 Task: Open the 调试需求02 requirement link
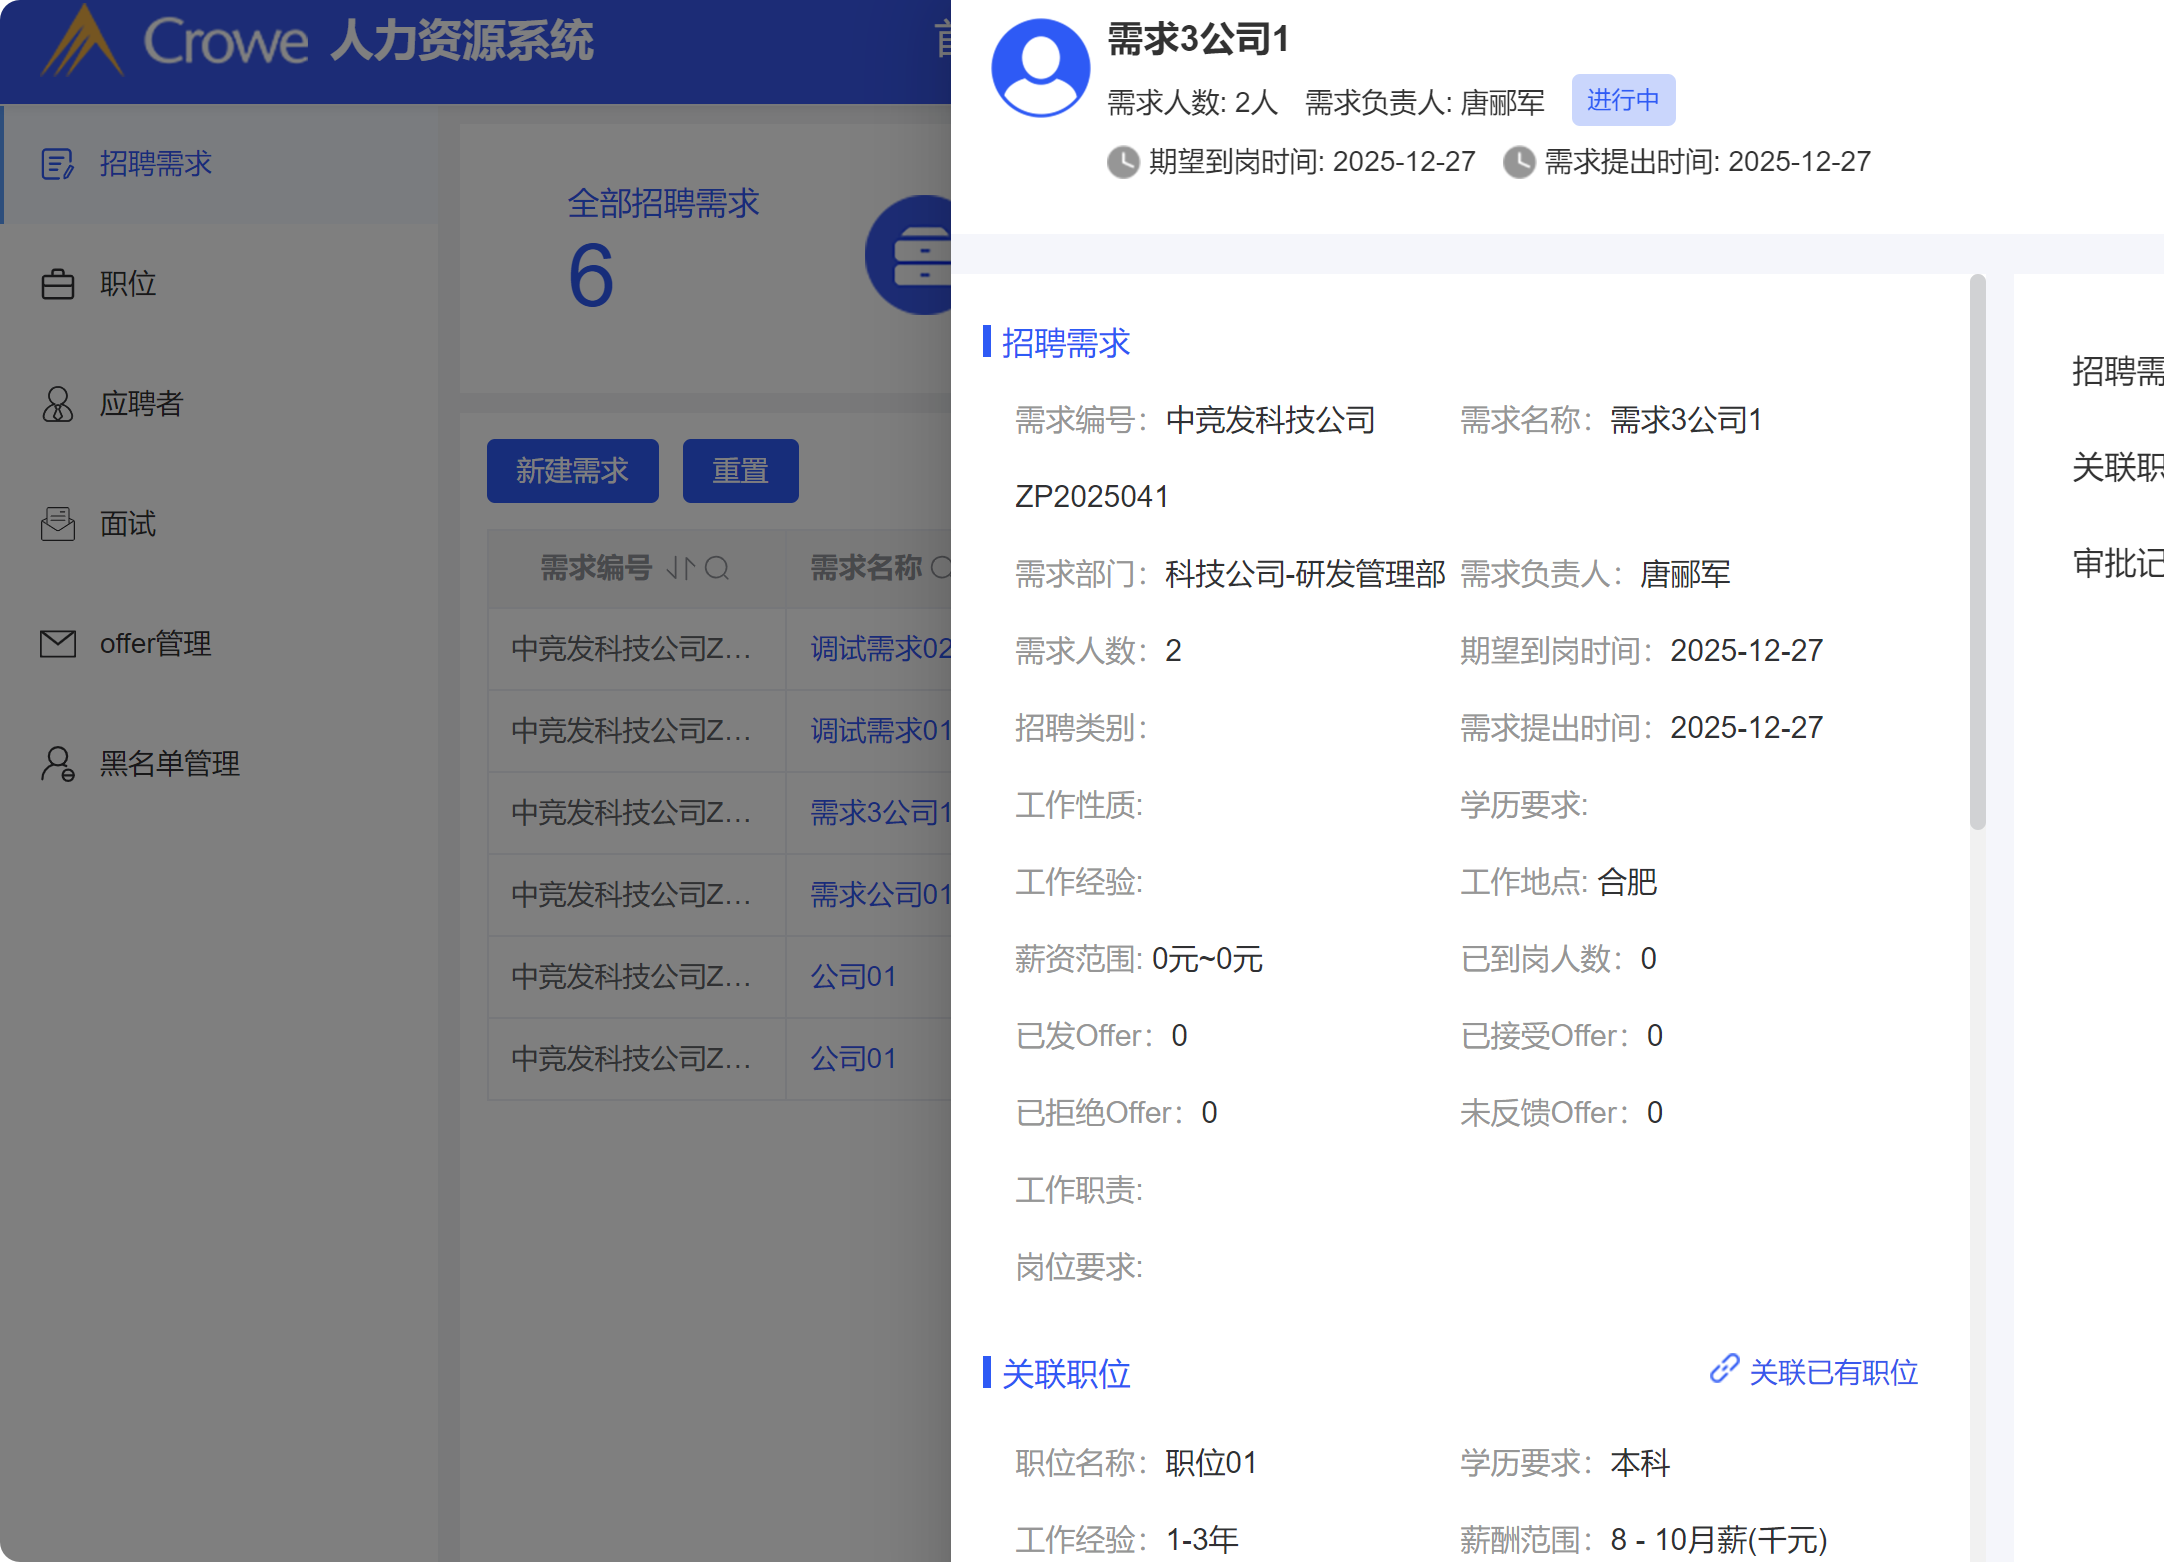(x=878, y=649)
